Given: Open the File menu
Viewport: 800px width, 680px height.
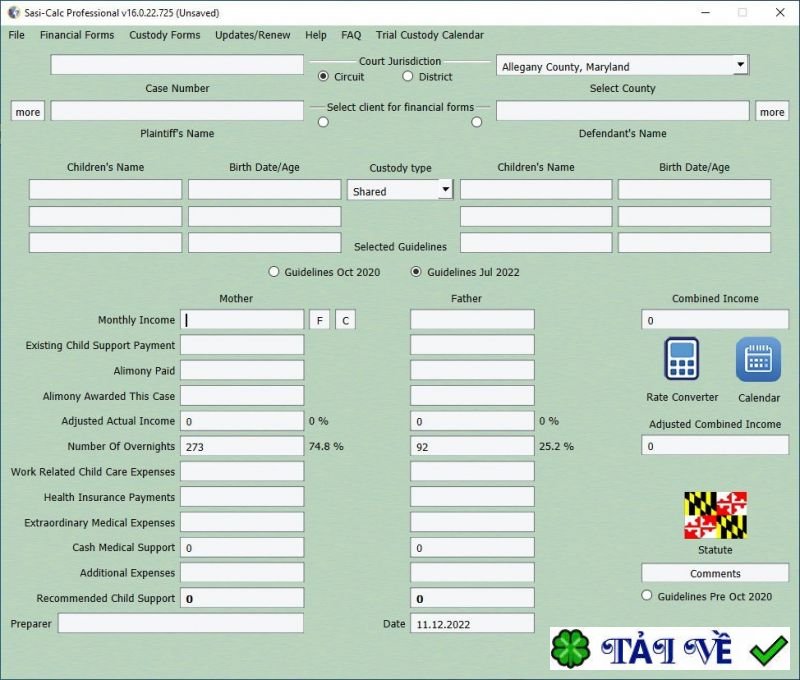Looking at the screenshot, I should pyautogui.click(x=16, y=35).
